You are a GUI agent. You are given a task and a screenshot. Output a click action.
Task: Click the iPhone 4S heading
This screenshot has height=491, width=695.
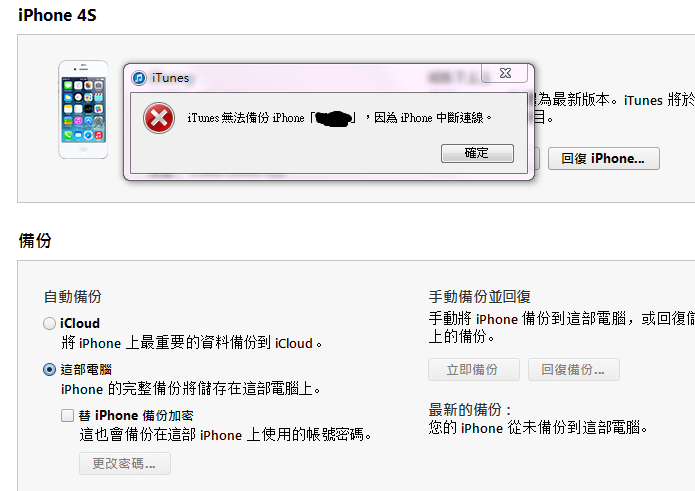pos(57,15)
